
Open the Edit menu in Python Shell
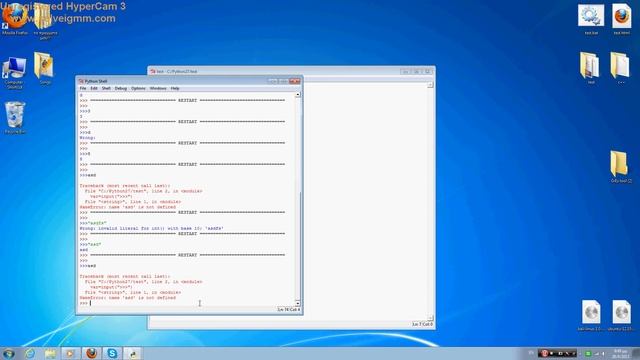(94, 89)
